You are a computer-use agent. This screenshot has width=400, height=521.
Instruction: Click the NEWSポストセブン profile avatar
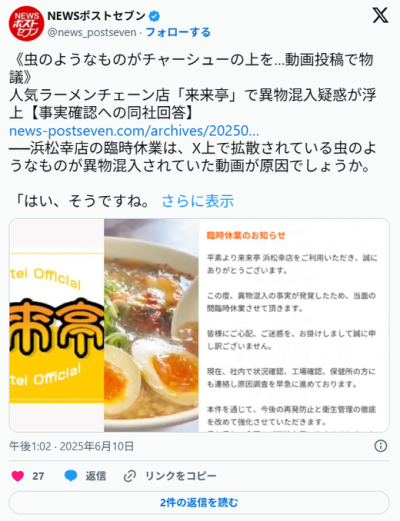click(26, 24)
